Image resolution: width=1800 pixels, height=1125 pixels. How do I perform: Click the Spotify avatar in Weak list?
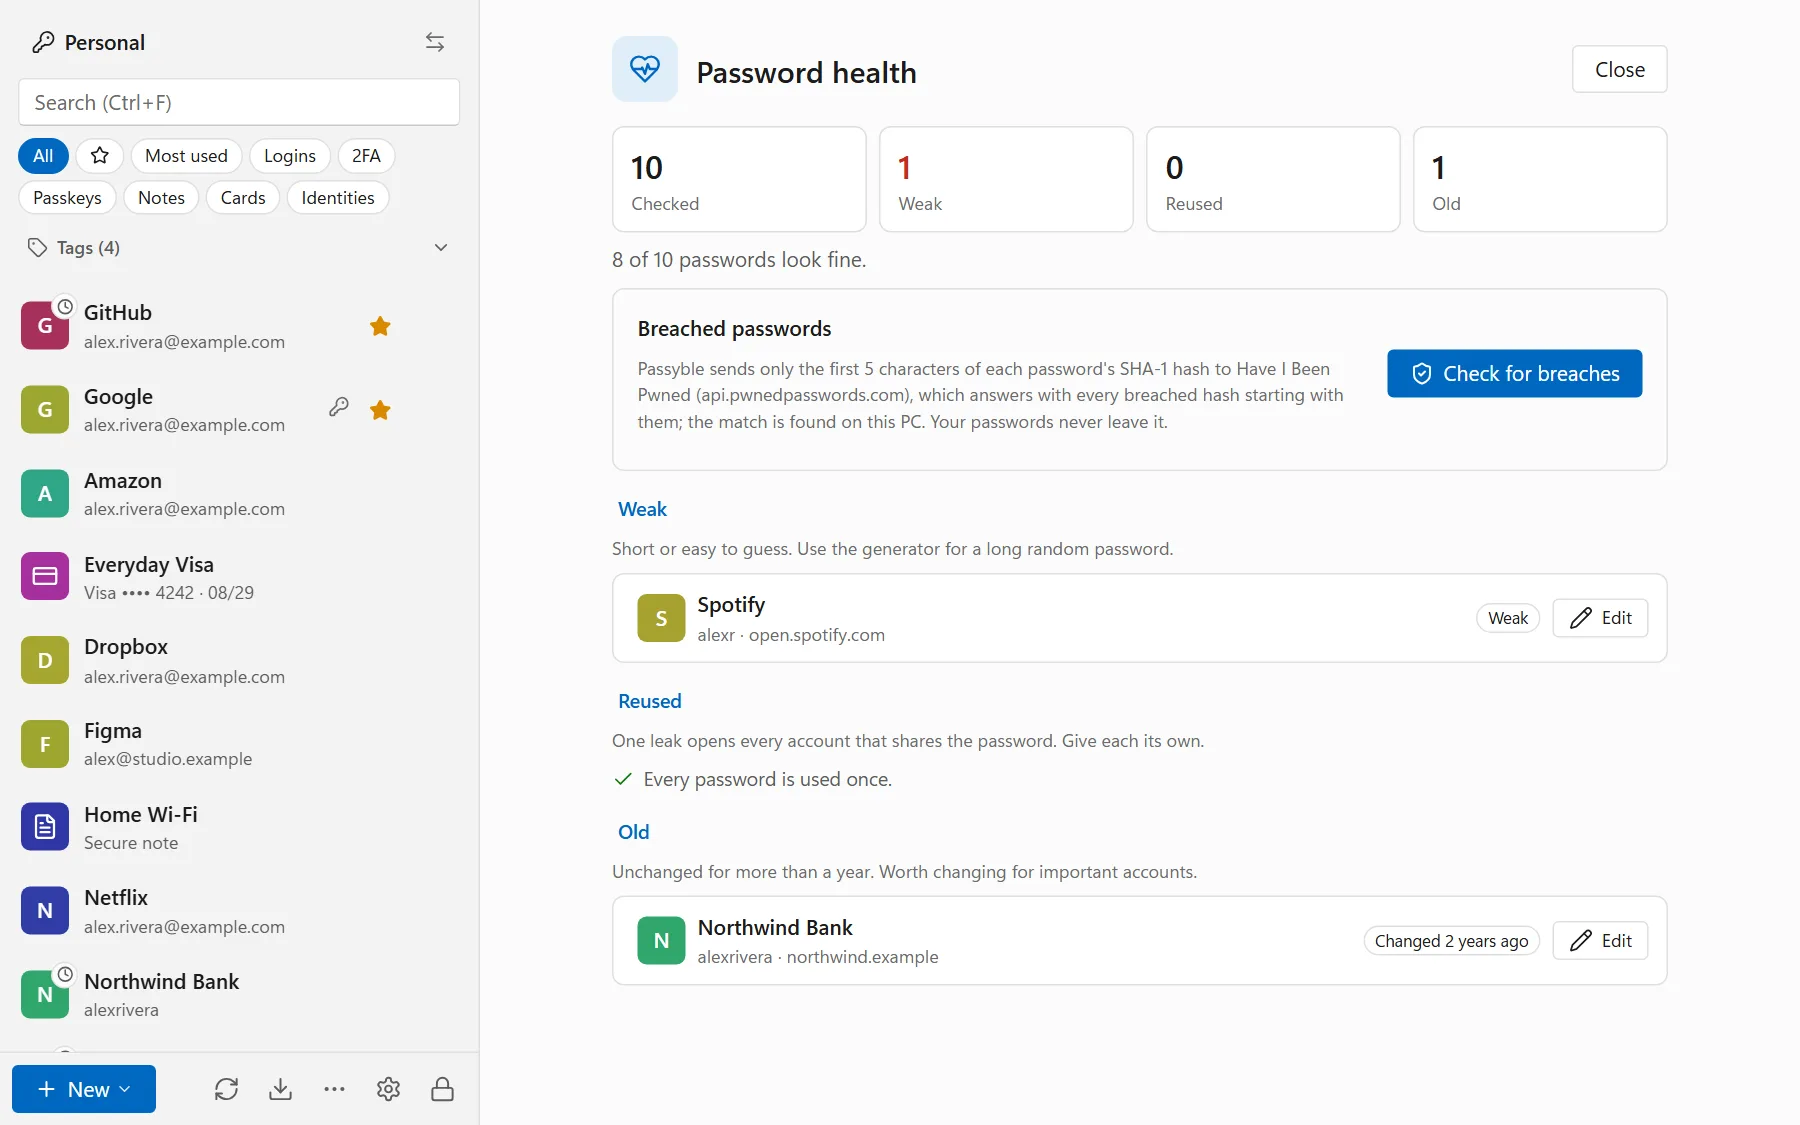tap(661, 618)
